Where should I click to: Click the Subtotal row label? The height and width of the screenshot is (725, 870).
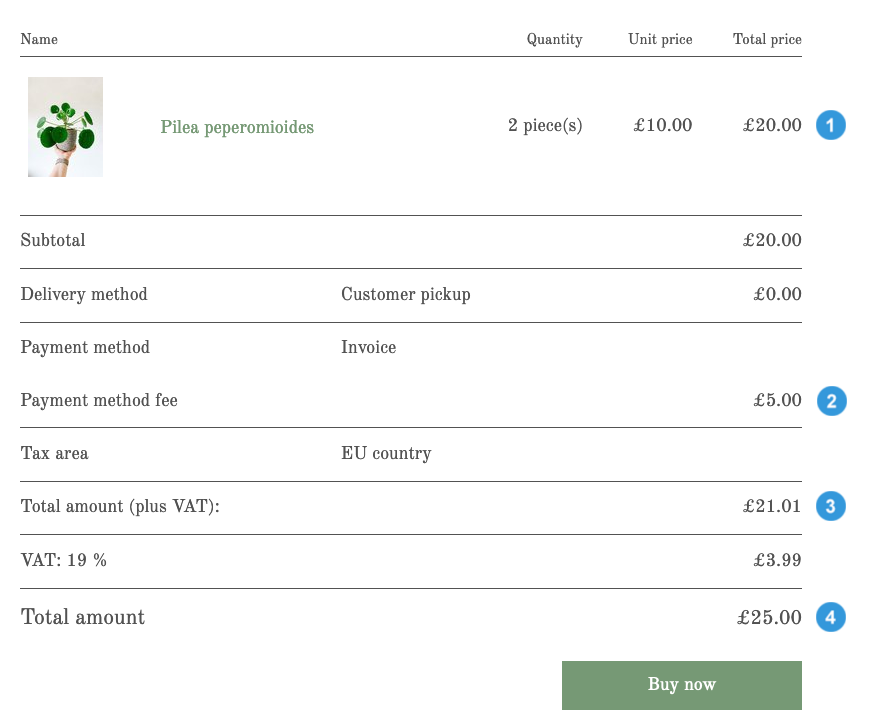52,241
